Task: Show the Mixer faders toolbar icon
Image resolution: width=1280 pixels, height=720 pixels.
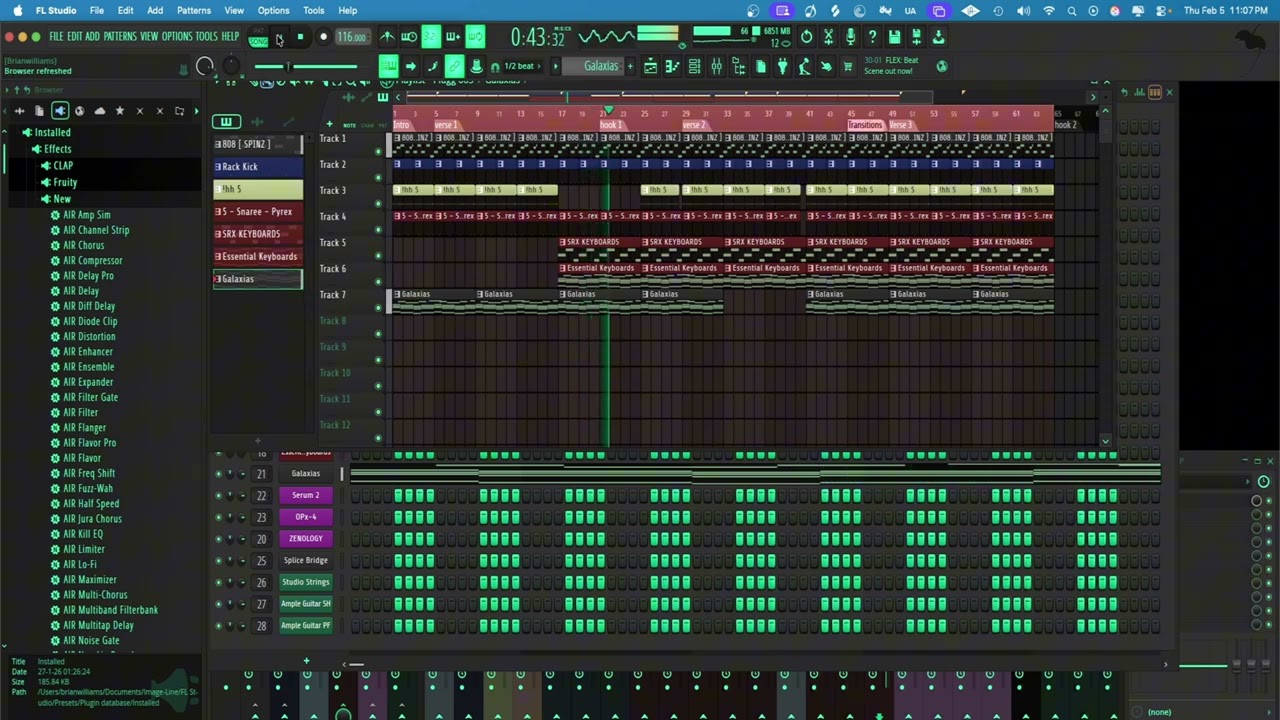Action: pos(717,67)
